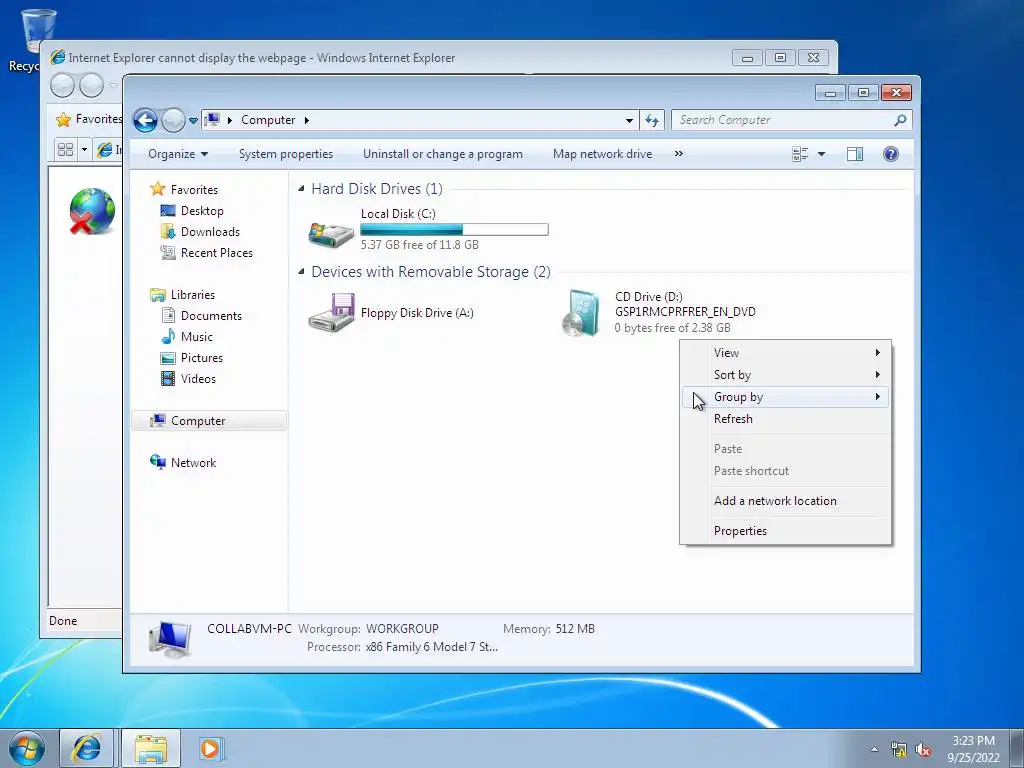
Task: Click the search magnifier icon
Action: pos(900,120)
